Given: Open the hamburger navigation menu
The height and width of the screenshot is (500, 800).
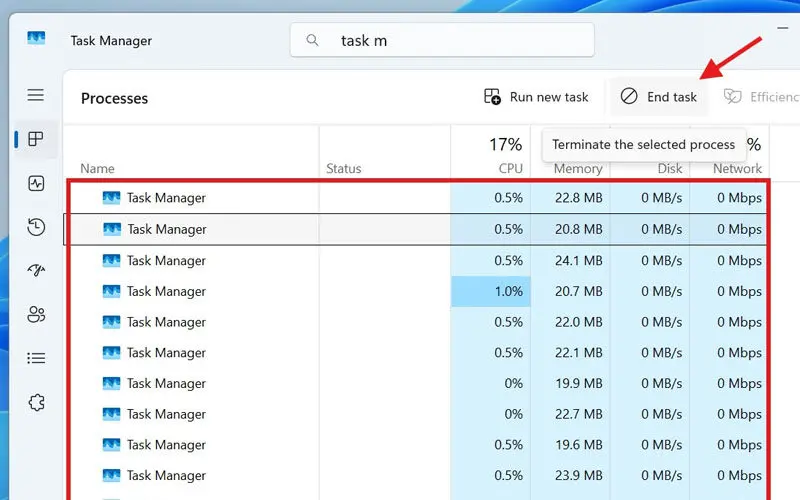Looking at the screenshot, I should tap(36, 95).
